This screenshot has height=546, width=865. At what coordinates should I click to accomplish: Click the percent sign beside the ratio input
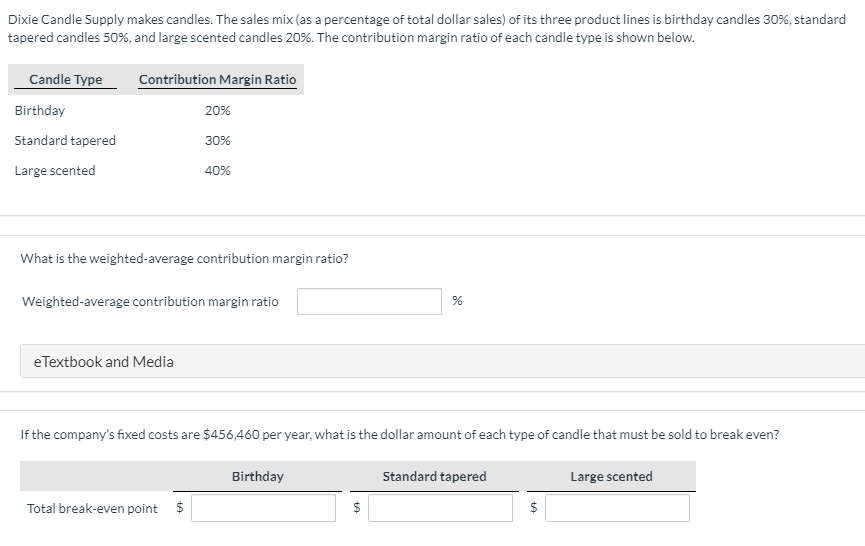coord(457,301)
